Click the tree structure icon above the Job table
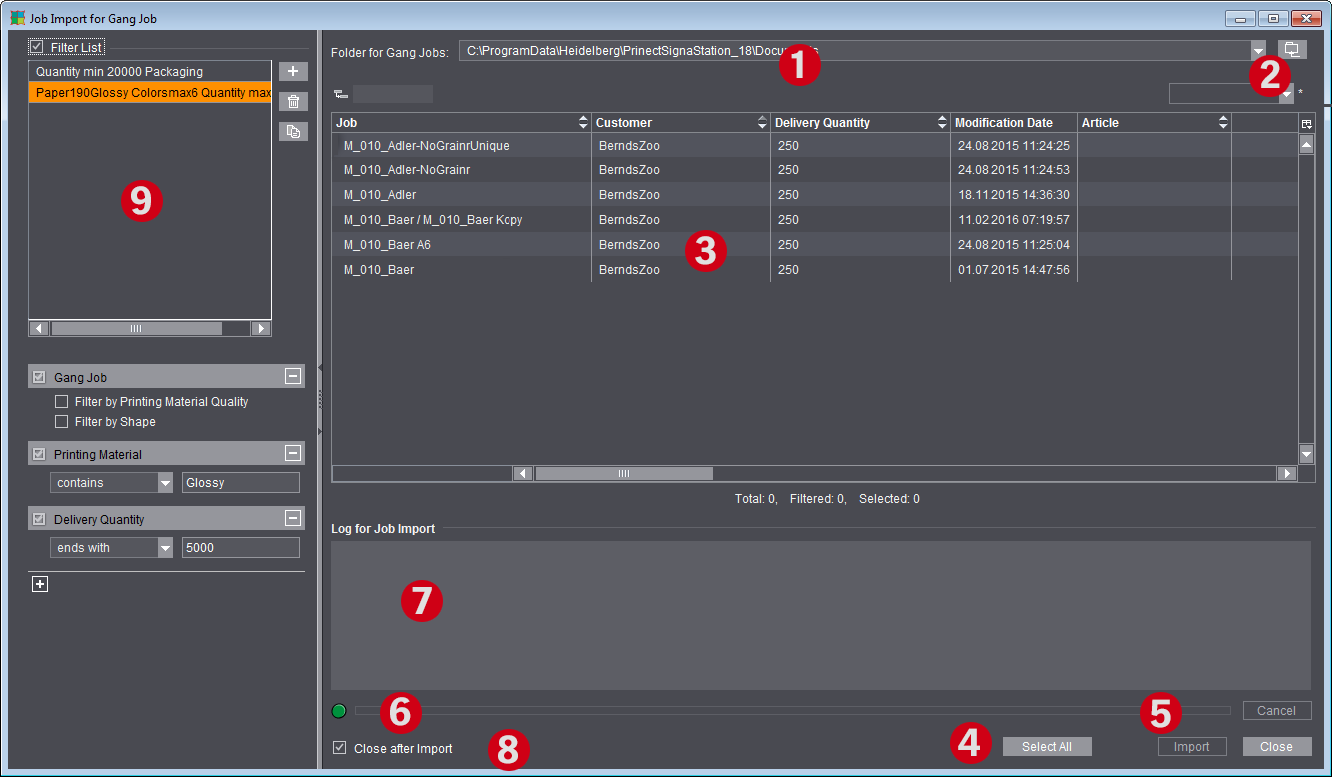This screenshot has width=1332, height=777. coord(341,95)
